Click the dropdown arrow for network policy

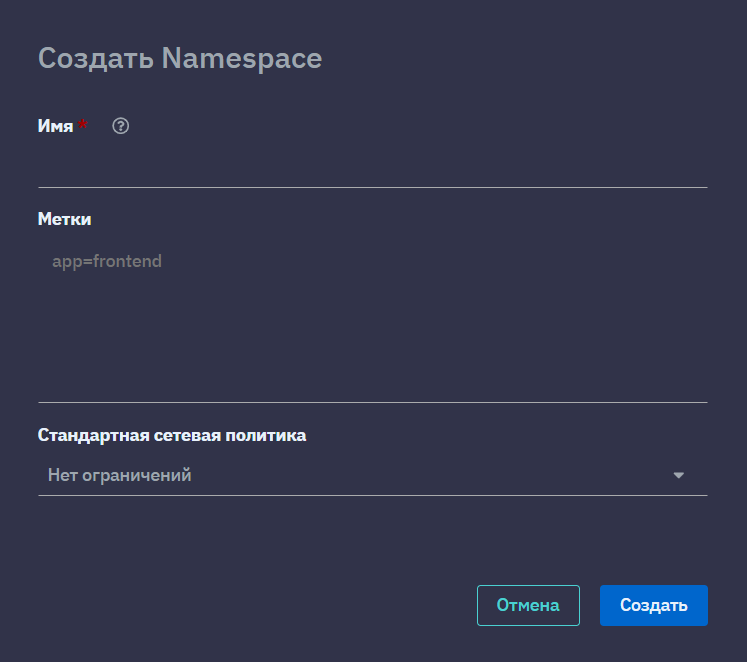coord(678,475)
